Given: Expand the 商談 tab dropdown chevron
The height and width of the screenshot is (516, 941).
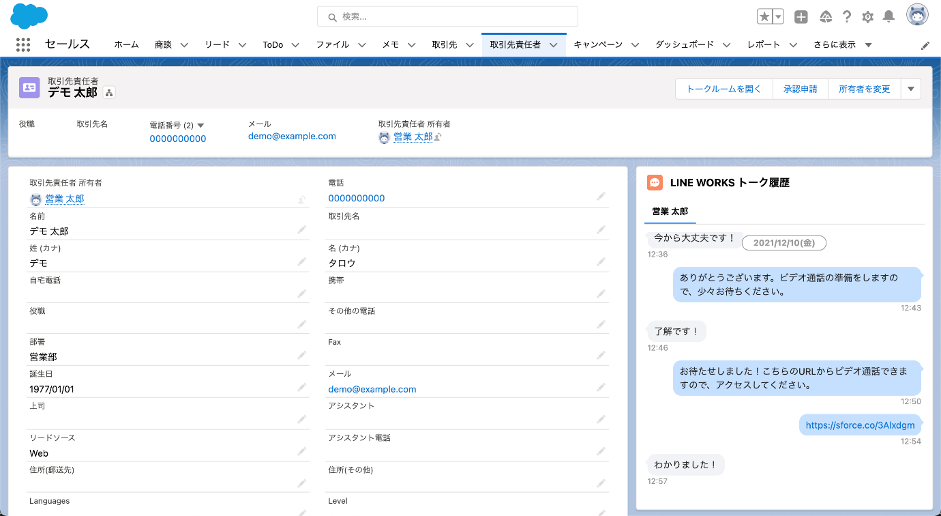Looking at the screenshot, I should 189,45.
